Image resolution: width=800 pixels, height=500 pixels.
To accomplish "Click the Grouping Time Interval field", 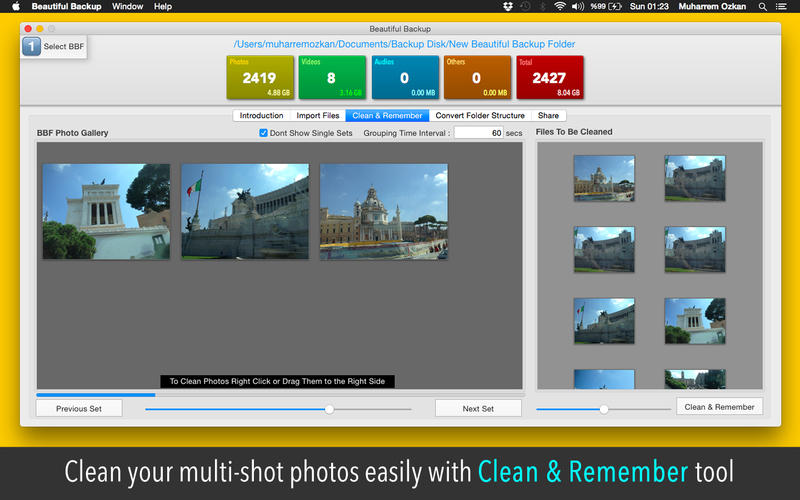I will 479,133.
